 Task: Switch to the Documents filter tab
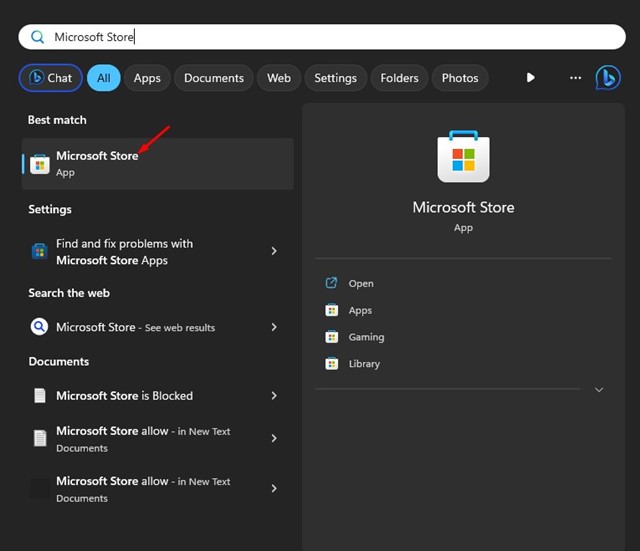coord(214,78)
